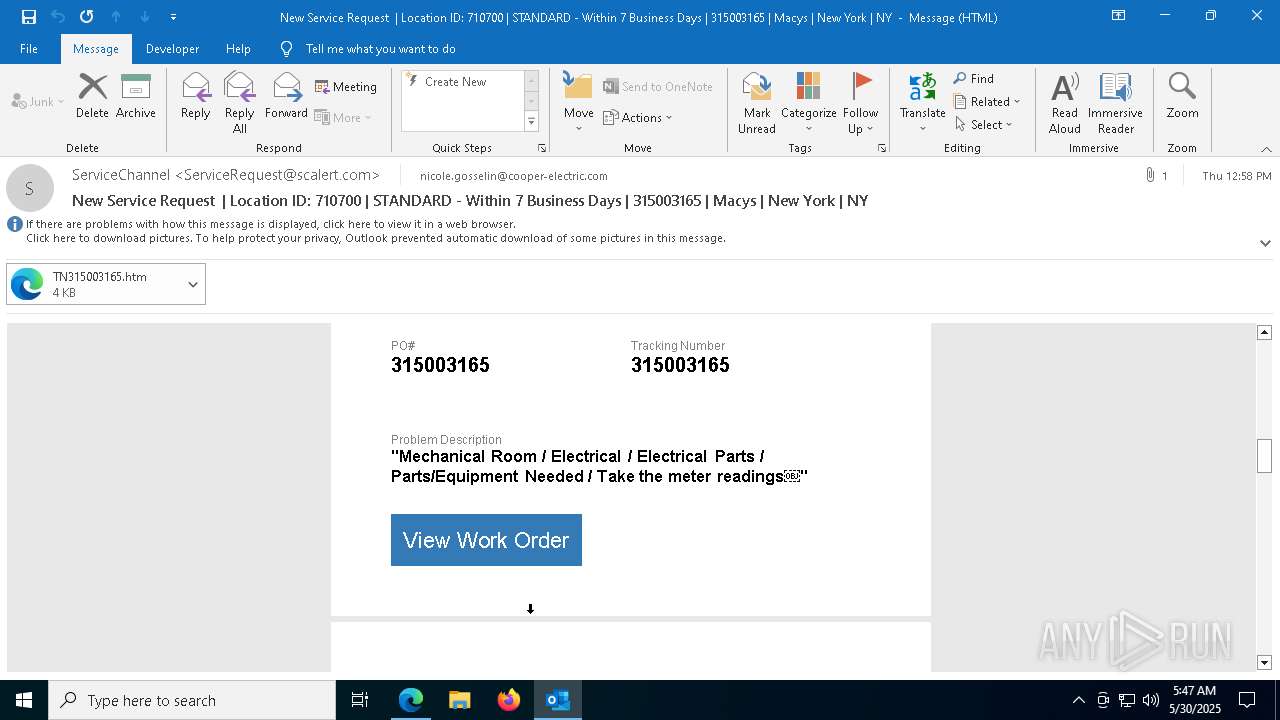Open File Explorer from the taskbar

coord(460,700)
